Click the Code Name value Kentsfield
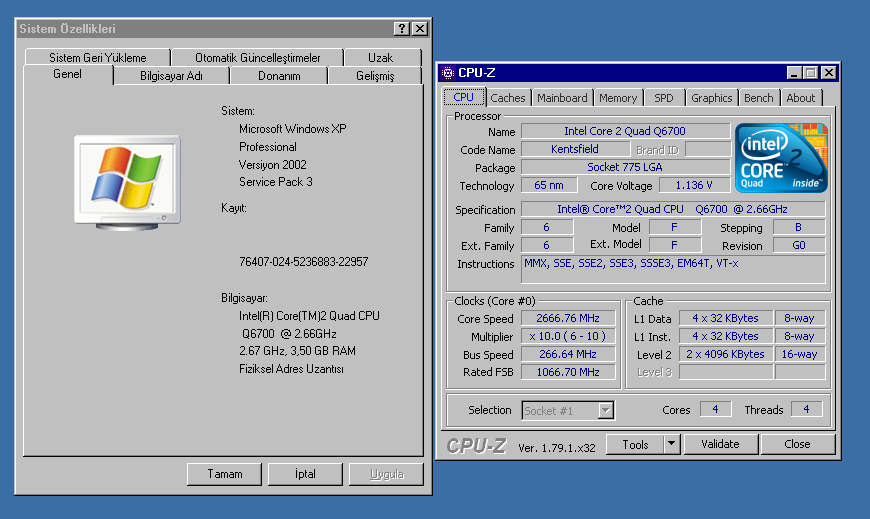 pos(575,149)
